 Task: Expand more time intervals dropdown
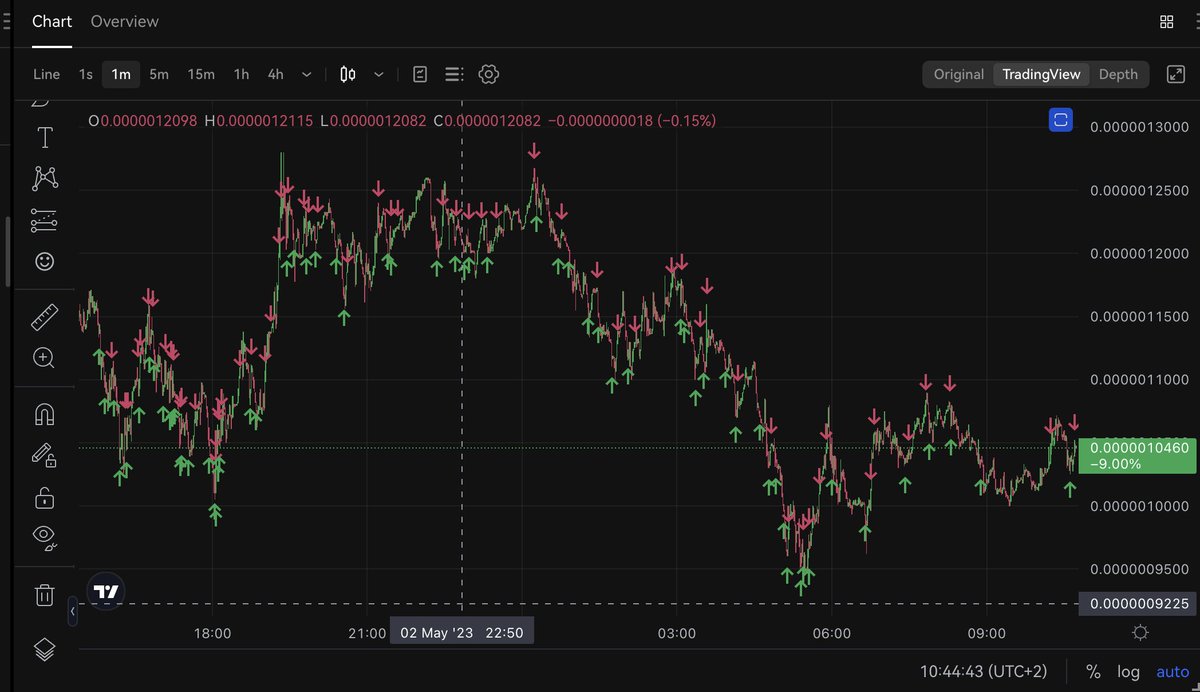[x=306, y=74]
